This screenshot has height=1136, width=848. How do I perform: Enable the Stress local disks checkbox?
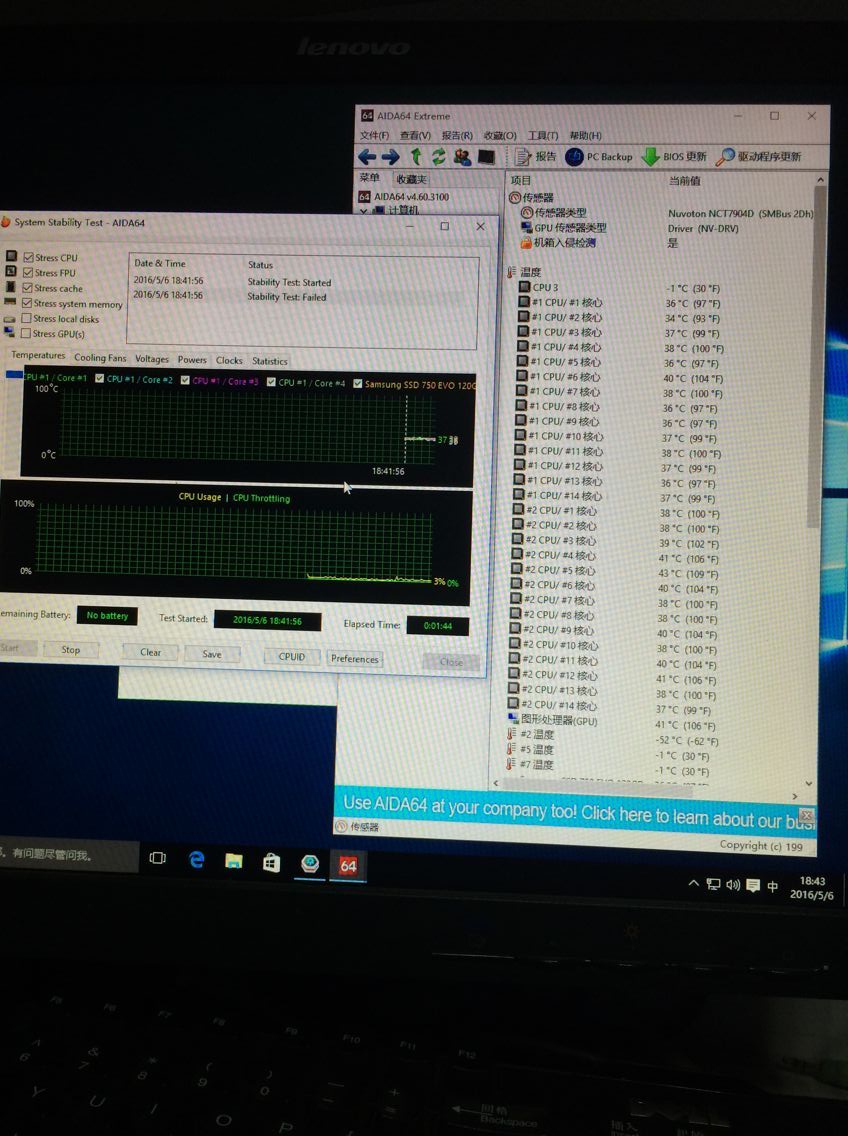26,318
